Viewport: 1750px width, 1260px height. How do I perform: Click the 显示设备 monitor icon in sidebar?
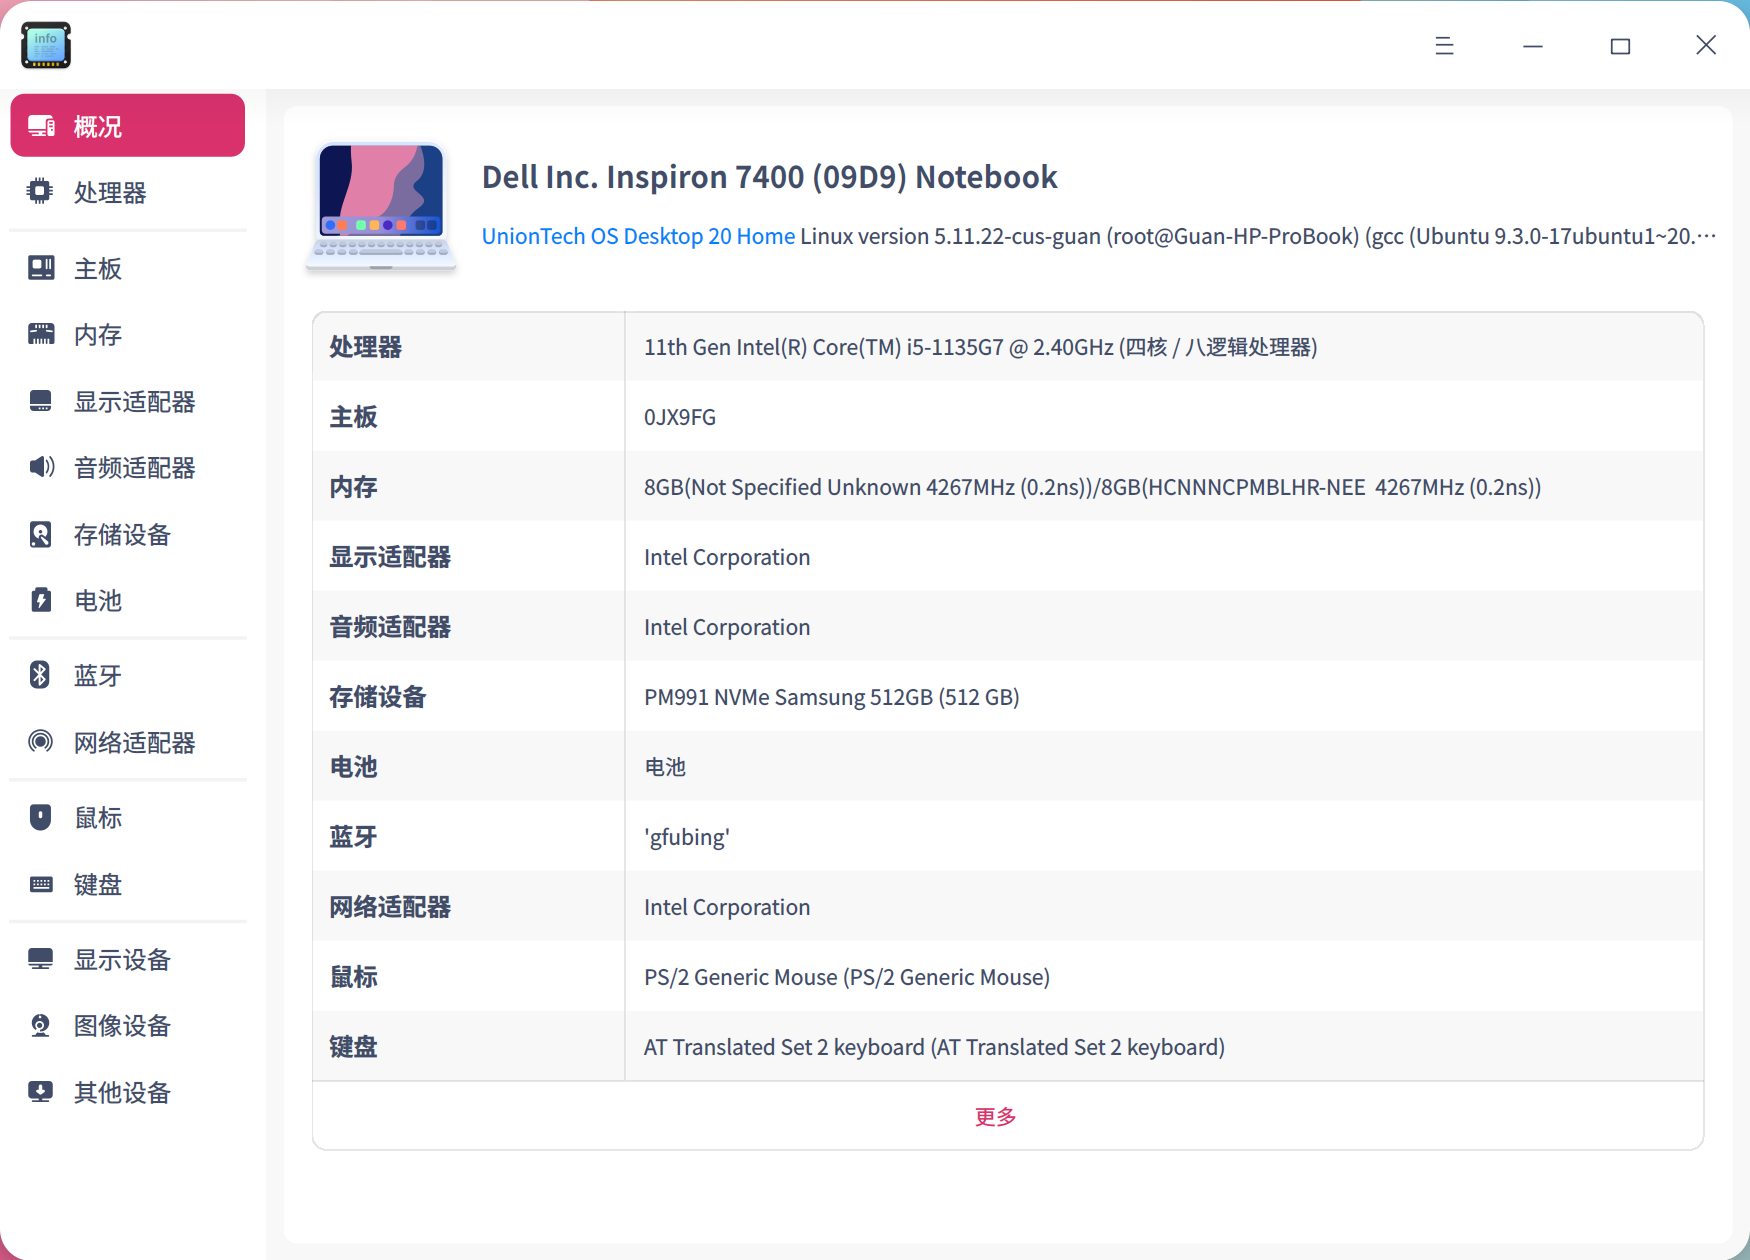click(41, 959)
